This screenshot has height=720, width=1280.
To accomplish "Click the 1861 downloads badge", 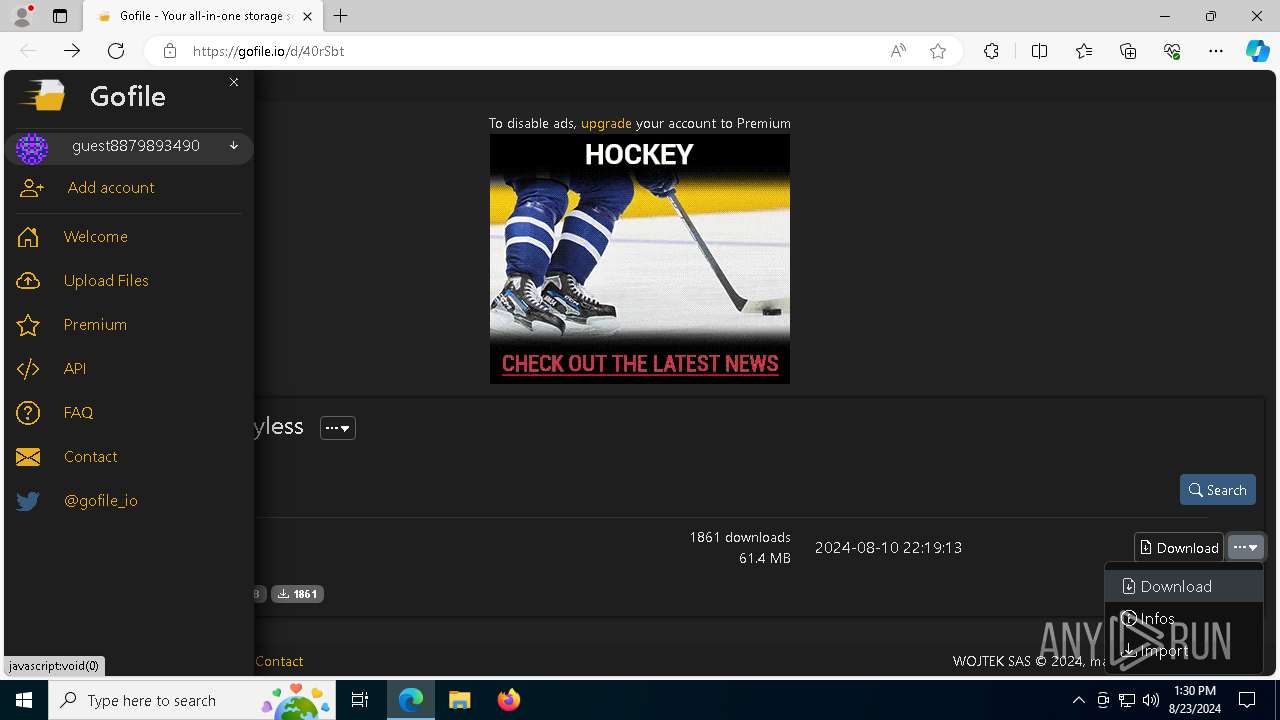I will coord(297,594).
